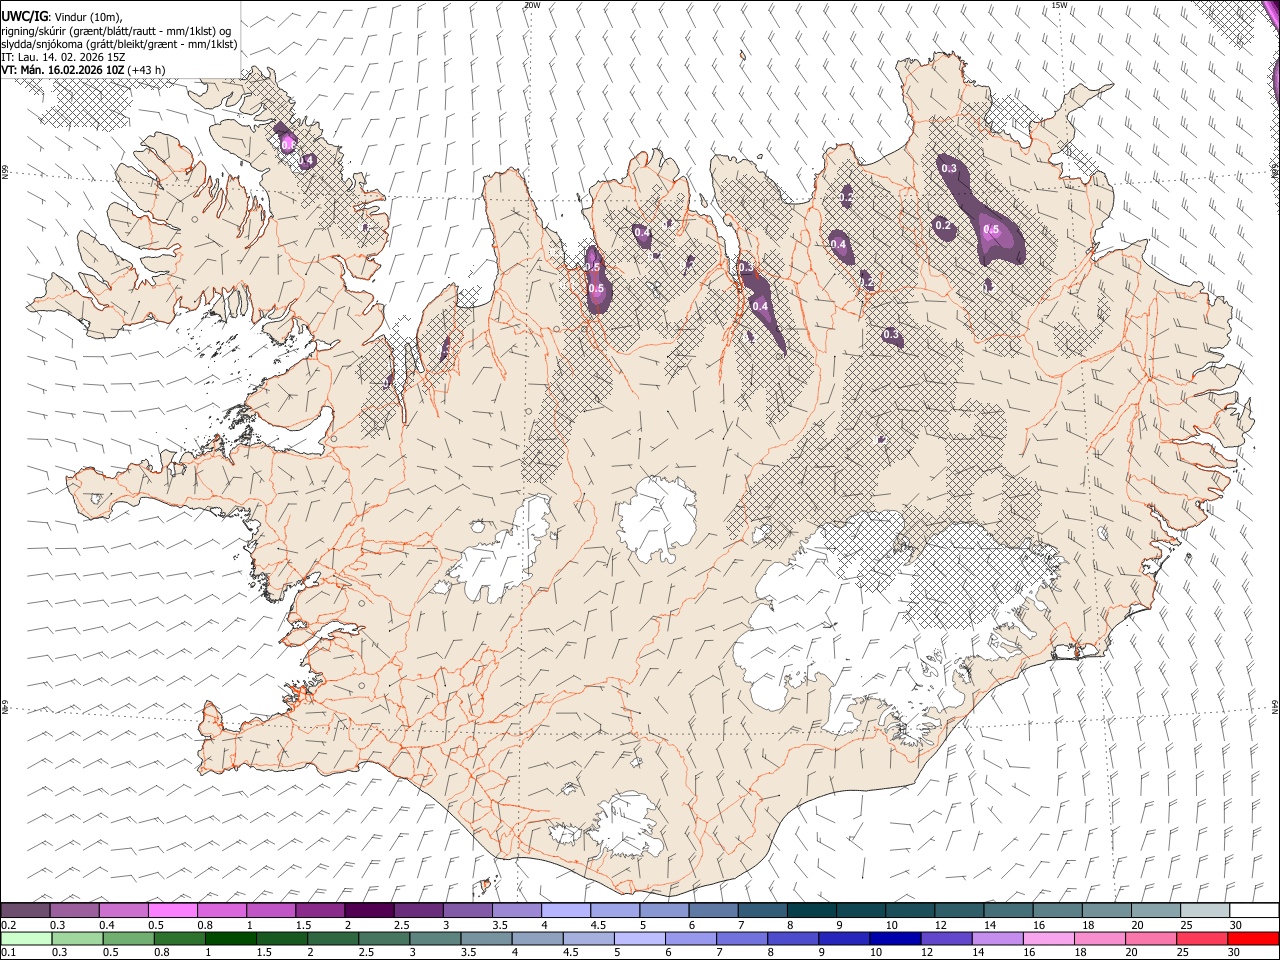Select the light pink swatch between 16 and 18 on the lower scale
This screenshot has width=1280, height=960.
click(1048, 938)
